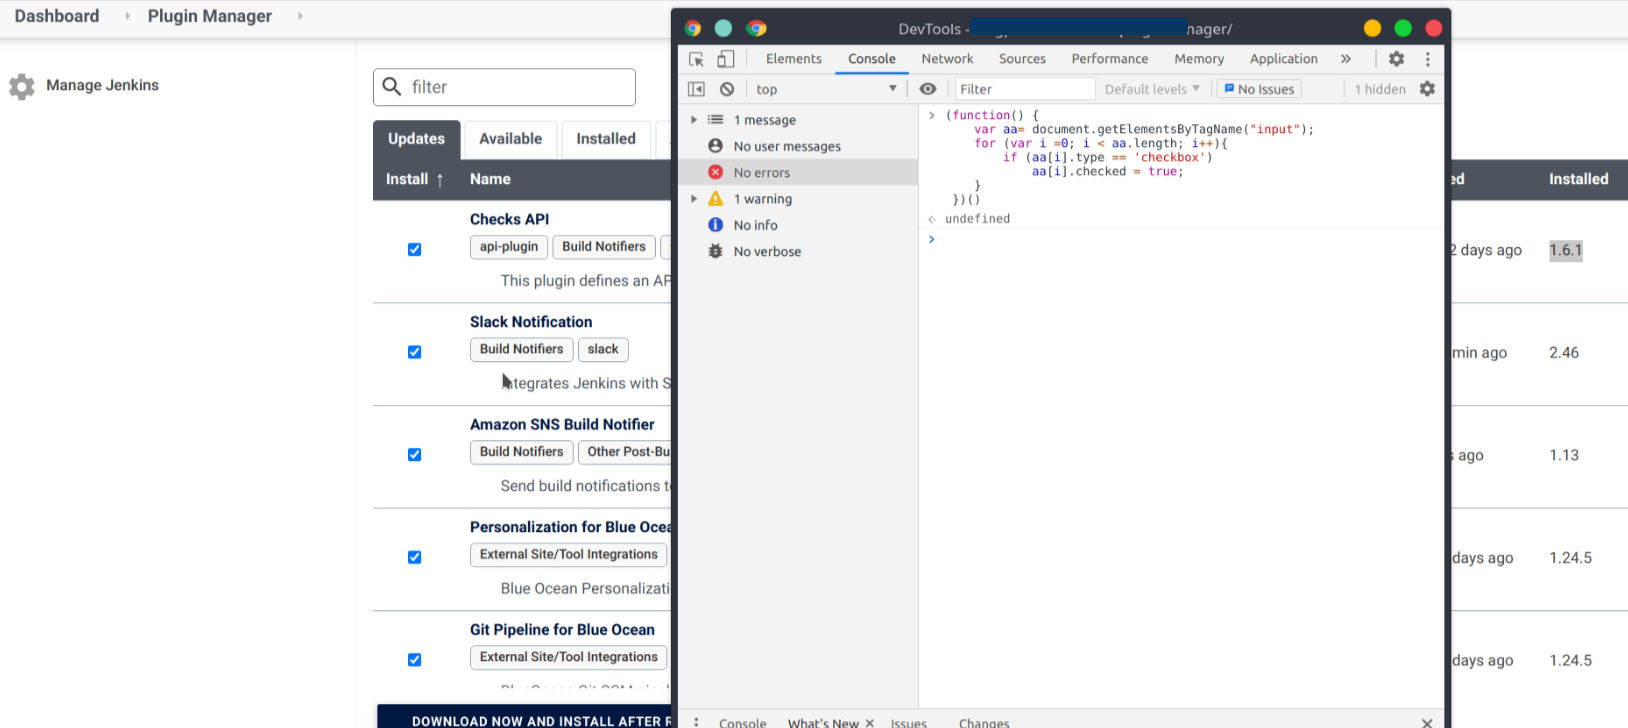Close the DevTools bottom drawer
The image size is (1628, 728).
1427,722
